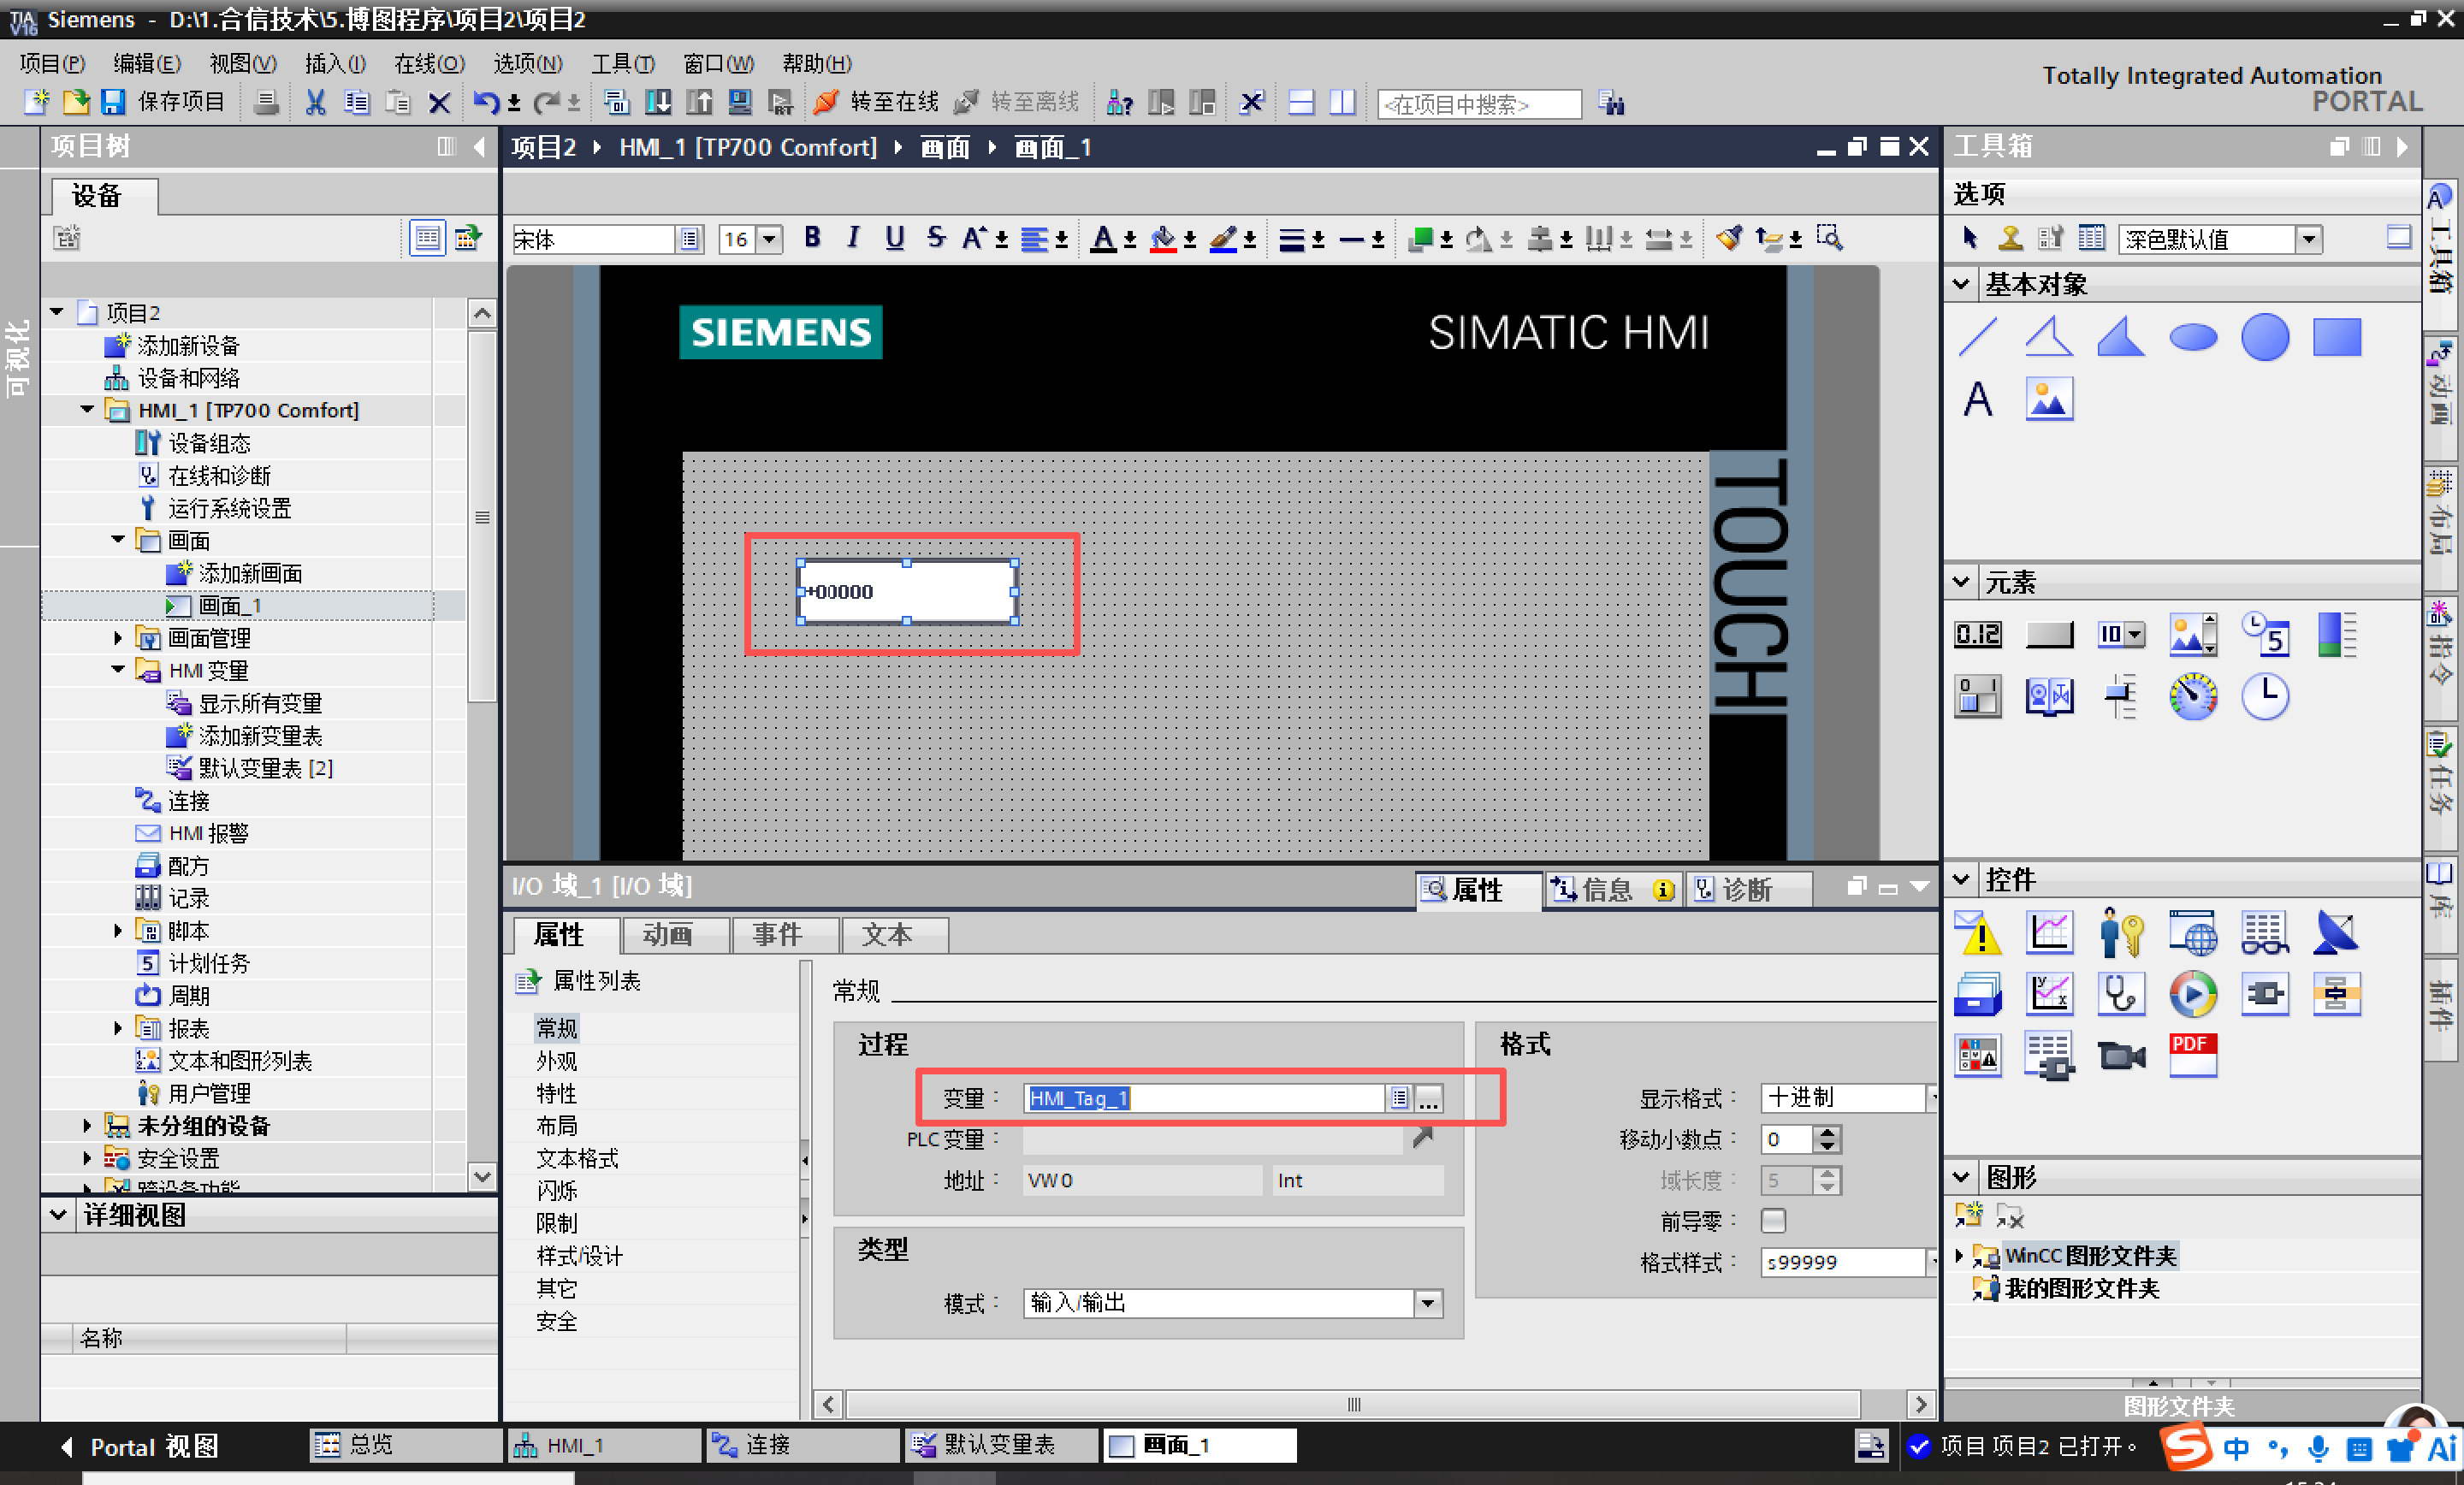Collapse the 基本对象 toolbox section
Viewport: 2464px width, 1485px height.
click(x=1960, y=284)
